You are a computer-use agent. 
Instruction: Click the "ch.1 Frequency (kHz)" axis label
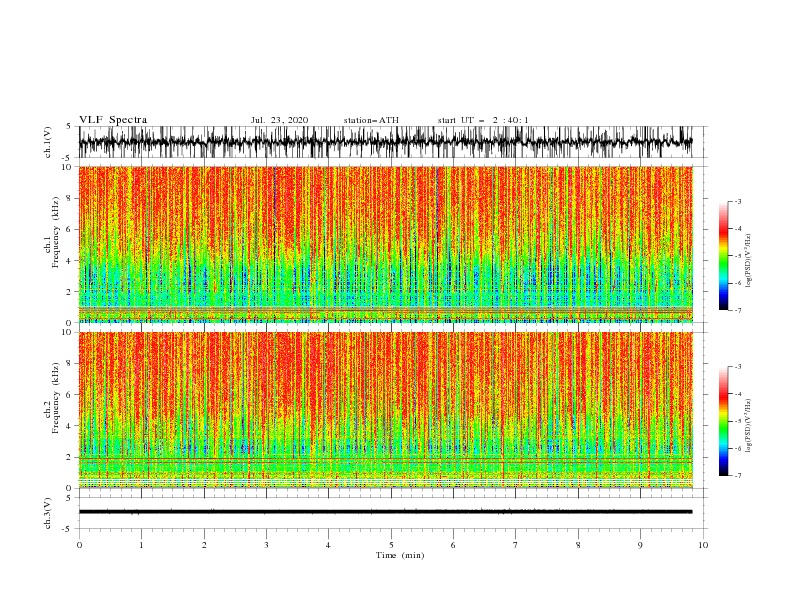[x=51, y=233]
